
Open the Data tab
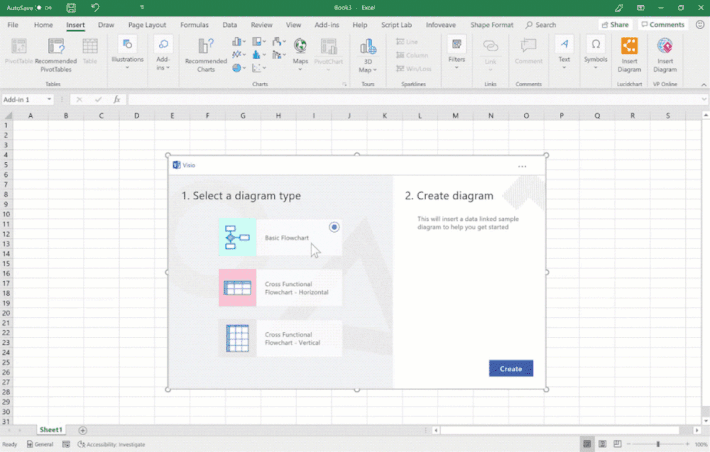click(230, 25)
